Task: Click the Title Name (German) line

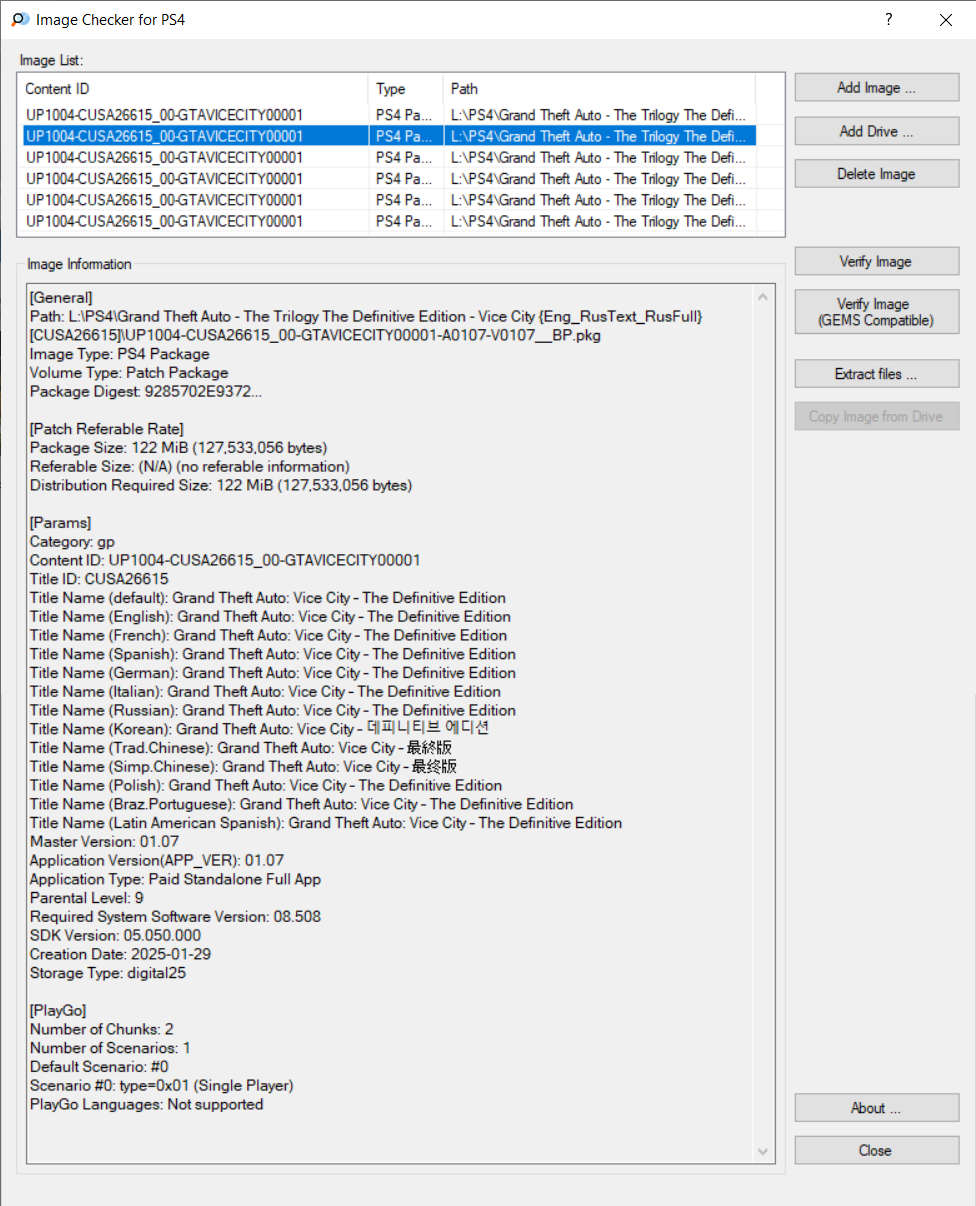Action: [273, 673]
